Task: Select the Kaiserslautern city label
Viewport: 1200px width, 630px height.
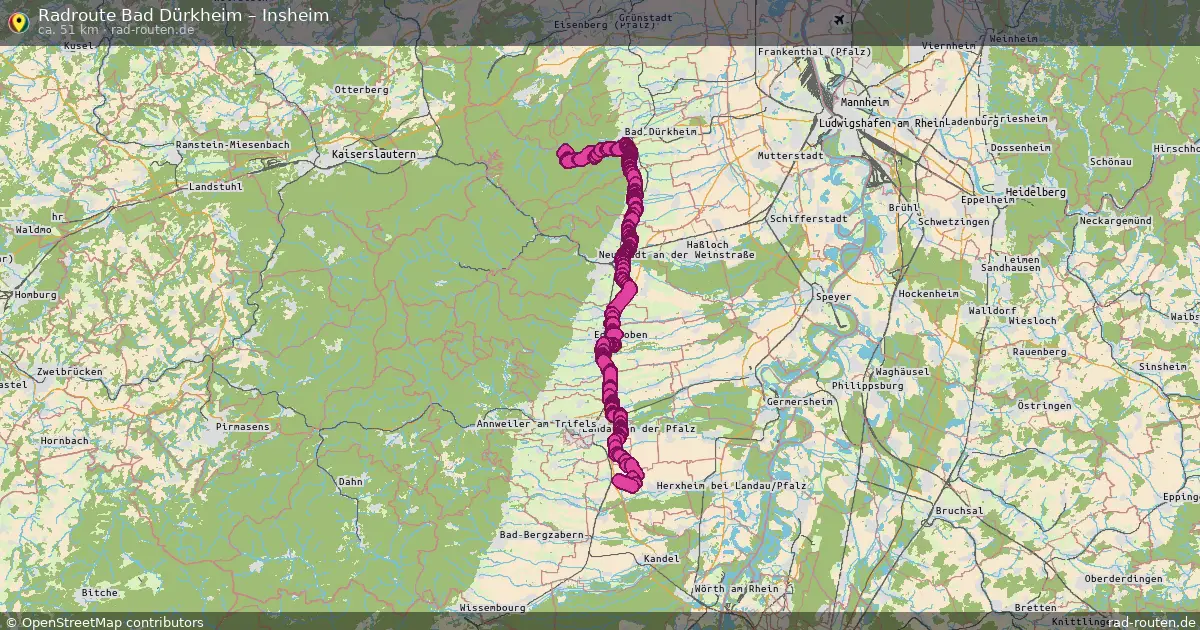Action: tap(373, 155)
